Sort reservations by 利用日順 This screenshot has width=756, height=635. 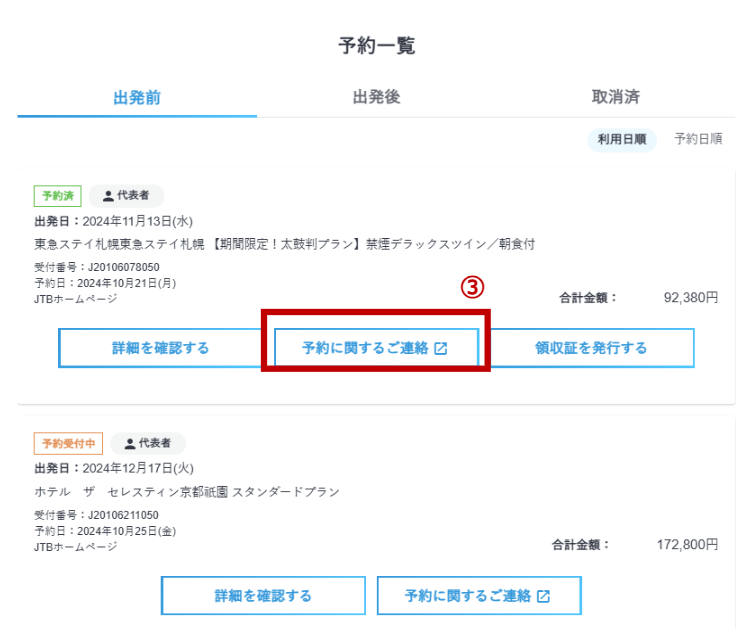click(x=621, y=139)
